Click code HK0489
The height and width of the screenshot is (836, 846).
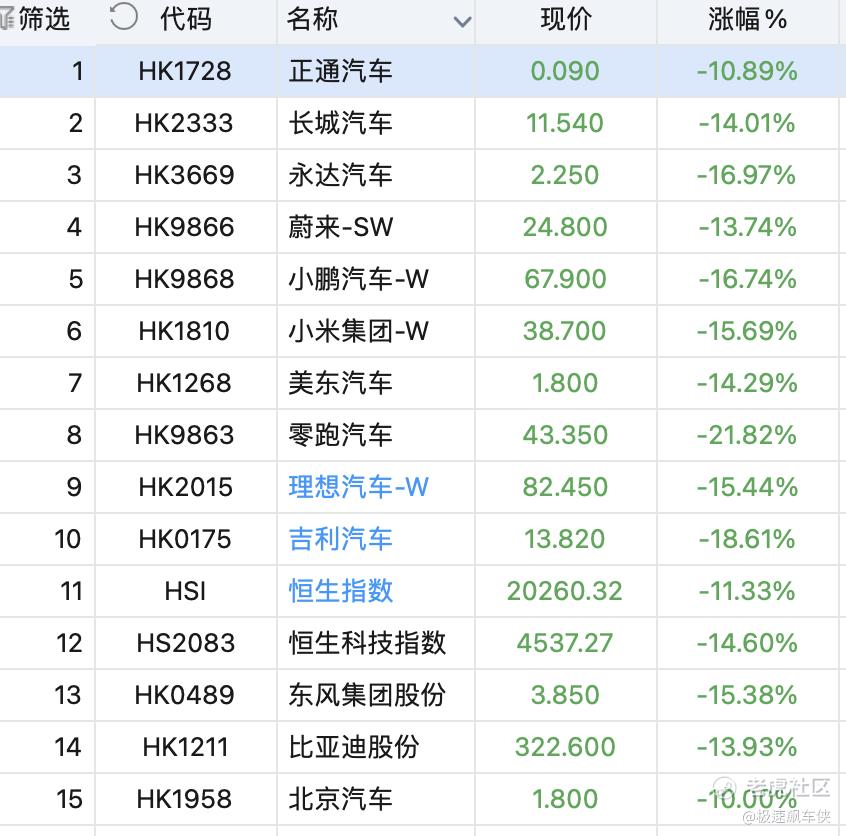pos(185,695)
